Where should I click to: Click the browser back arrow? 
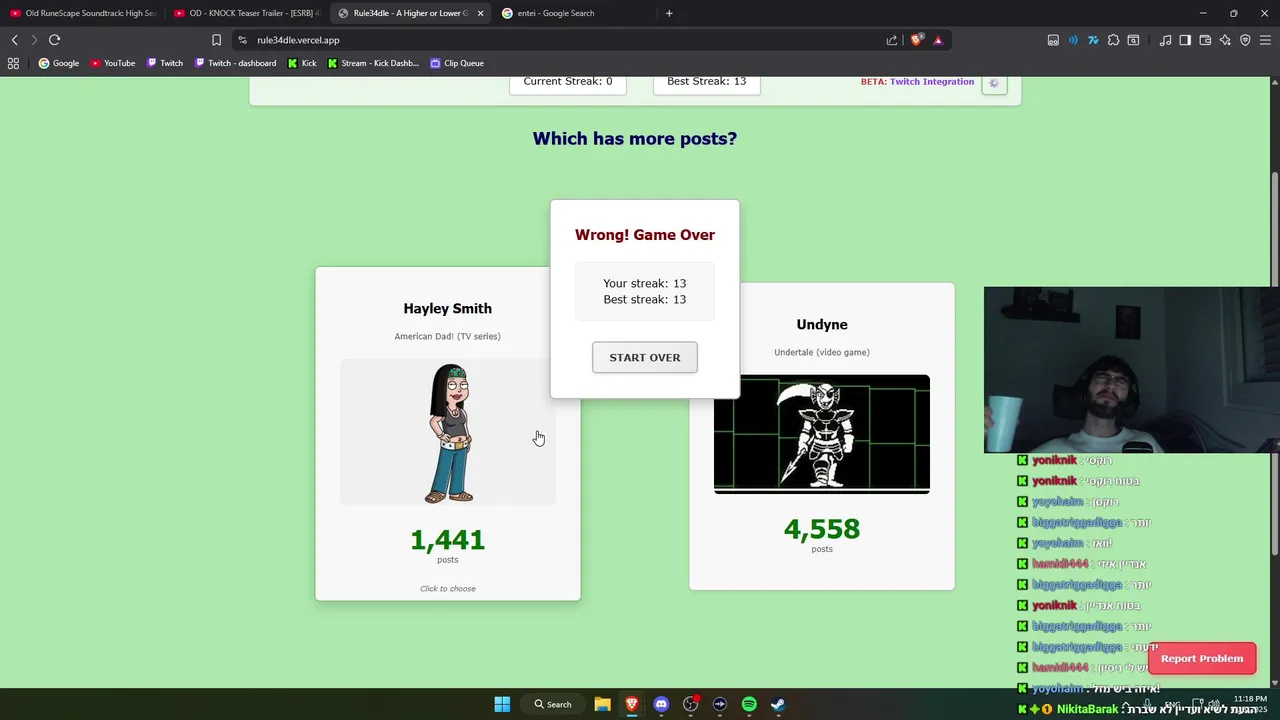[x=14, y=40]
